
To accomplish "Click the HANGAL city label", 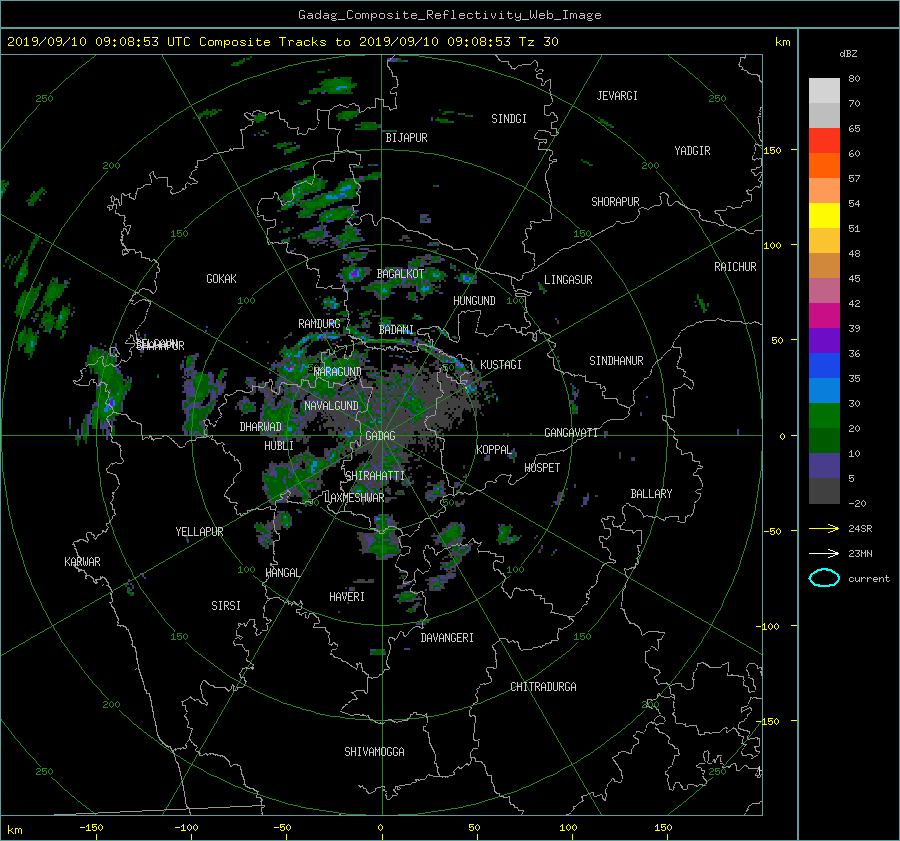I will [x=283, y=573].
